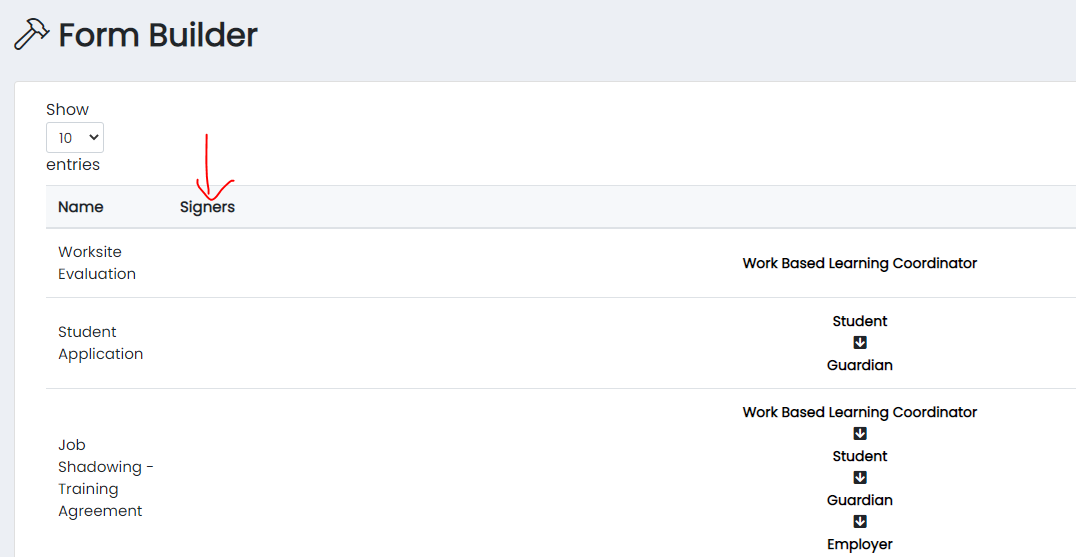Click down arrow icon in Student Application row
Screen dimensions: 1076x557
coord(860,343)
